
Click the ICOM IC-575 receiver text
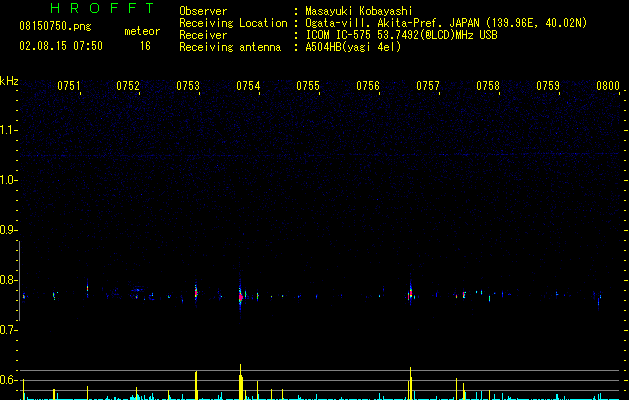tap(401, 35)
